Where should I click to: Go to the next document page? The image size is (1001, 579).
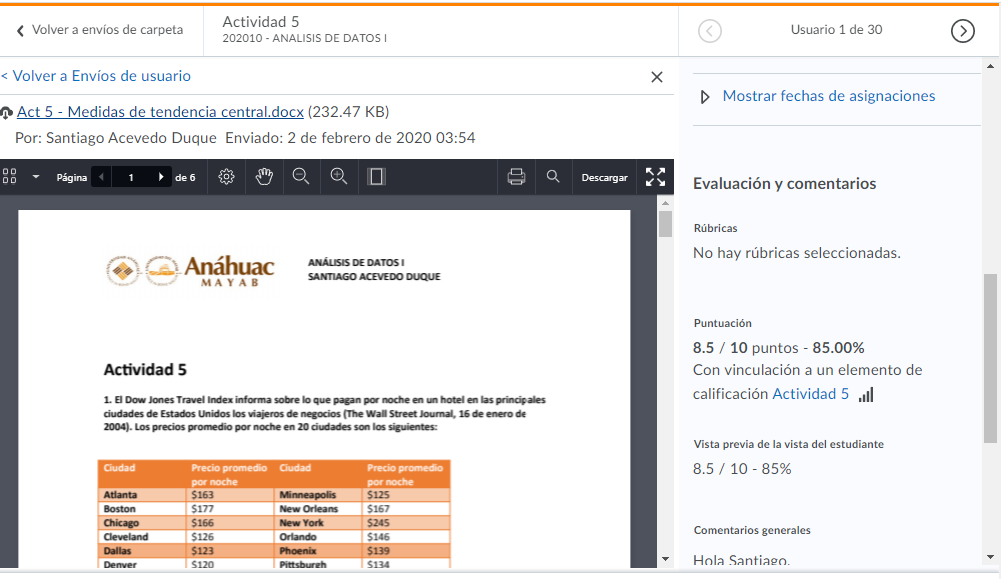(x=161, y=177)
